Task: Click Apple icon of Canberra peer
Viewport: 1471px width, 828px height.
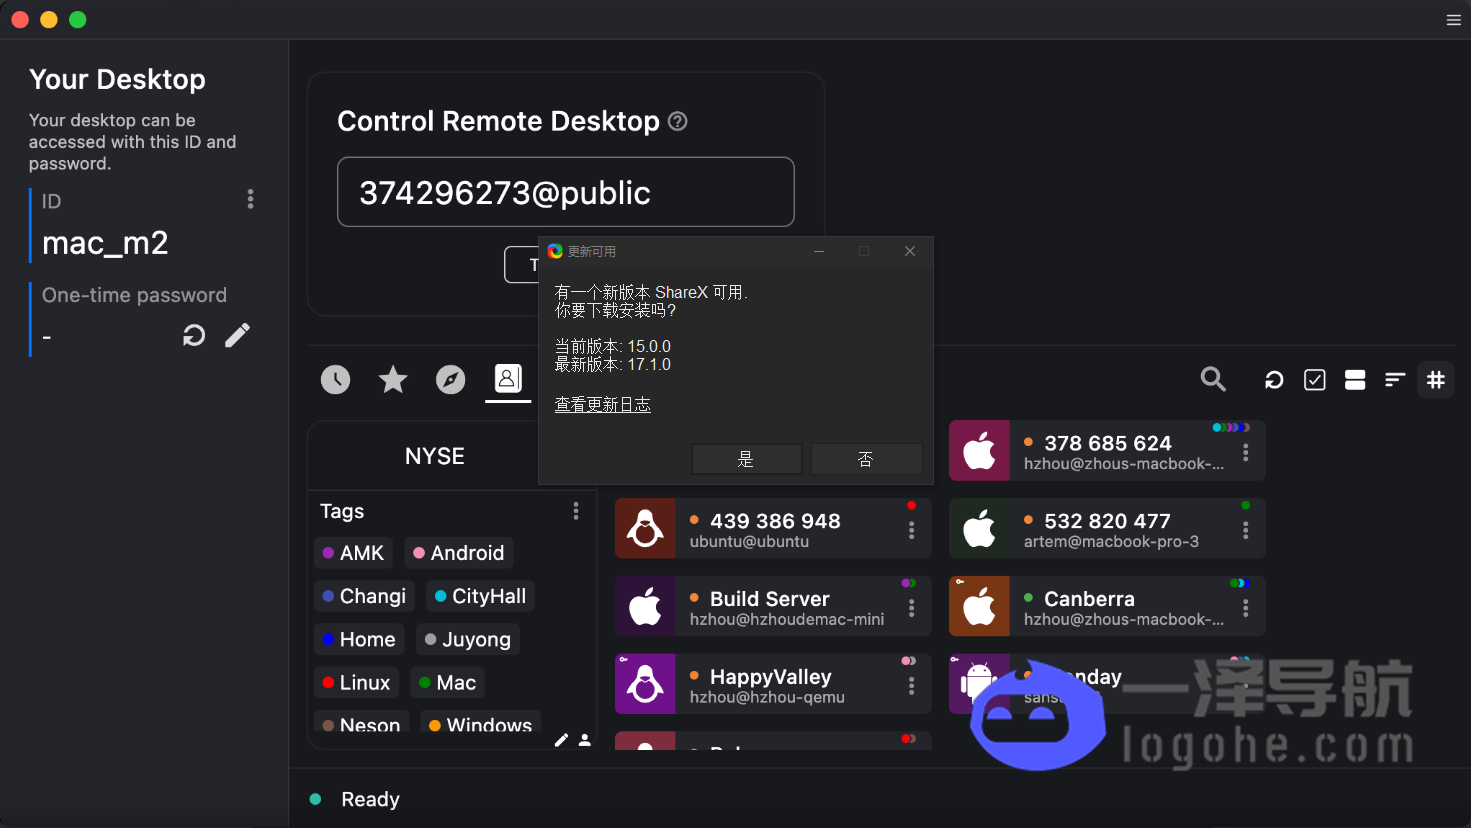Action: (x=979, y=606)
